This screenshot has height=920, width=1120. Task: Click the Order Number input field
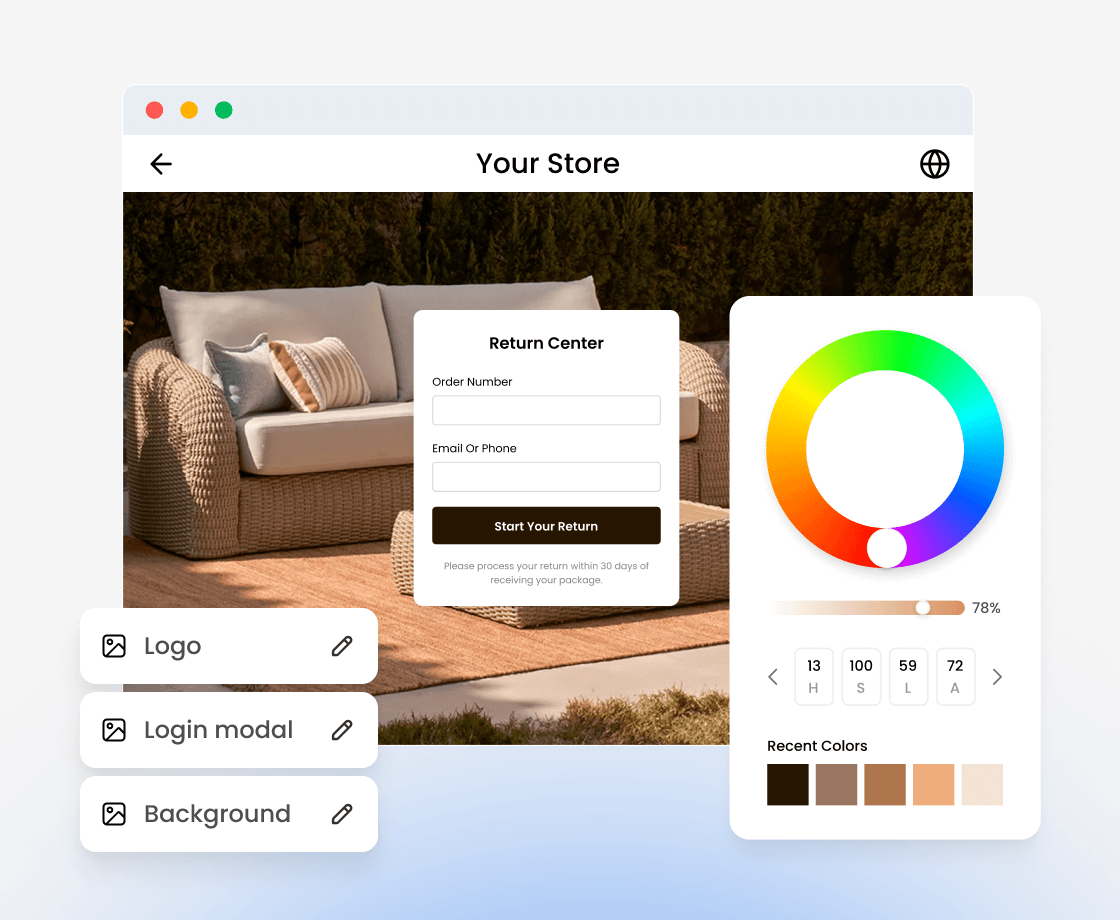tap(546, 410)
